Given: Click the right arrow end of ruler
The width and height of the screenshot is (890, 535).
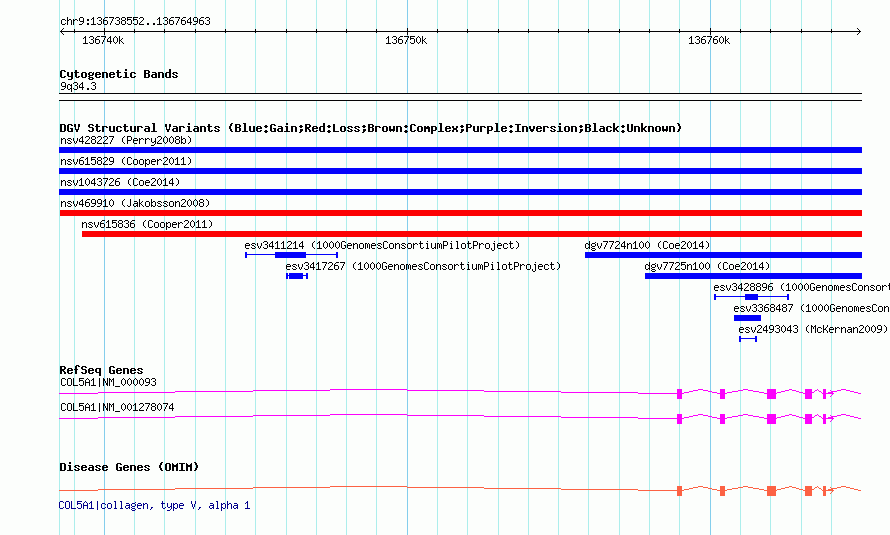Looking at the screenshot, I should pyautogui.click(x=858, y=32).
